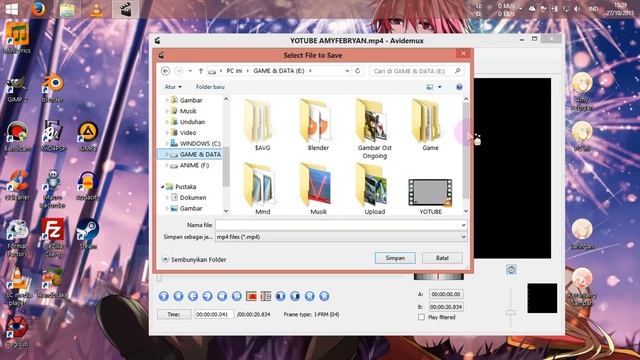Go up one folder level
The width and height of the screenshot is (640, 360).
200,71
